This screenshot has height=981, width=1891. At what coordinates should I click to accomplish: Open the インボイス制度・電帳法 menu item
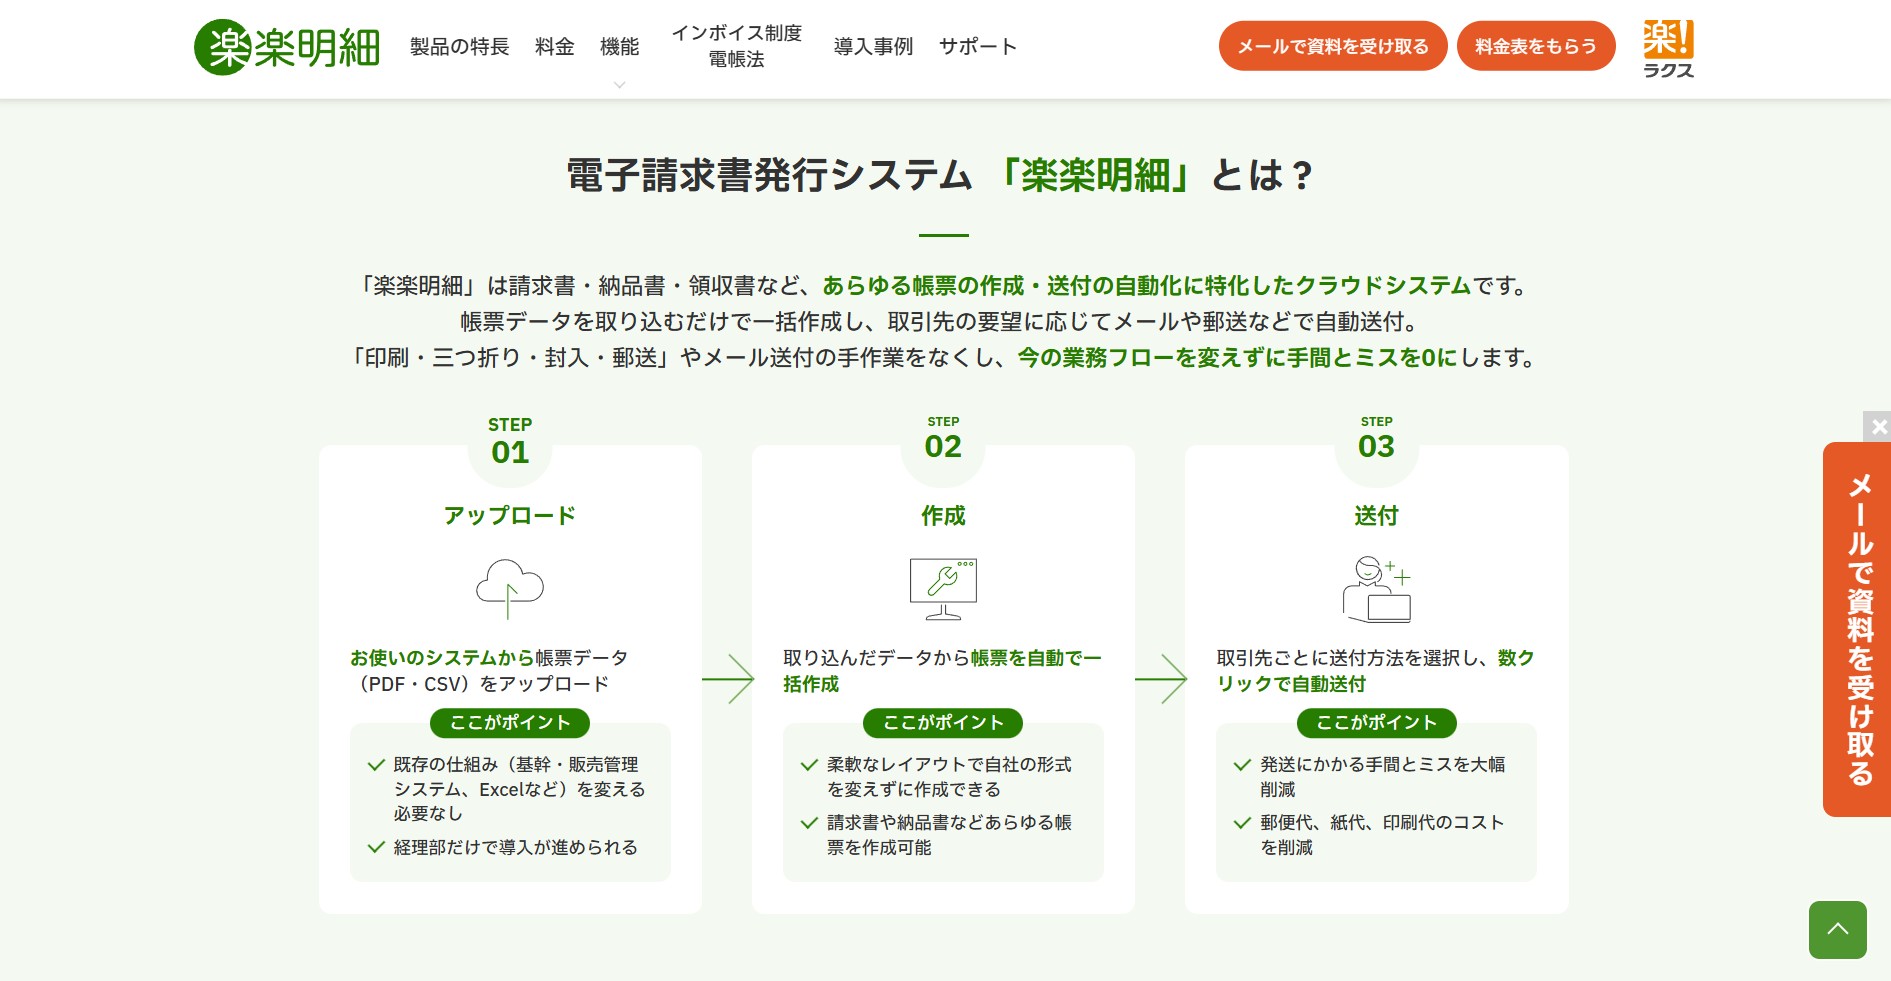[x=737, y=45]
